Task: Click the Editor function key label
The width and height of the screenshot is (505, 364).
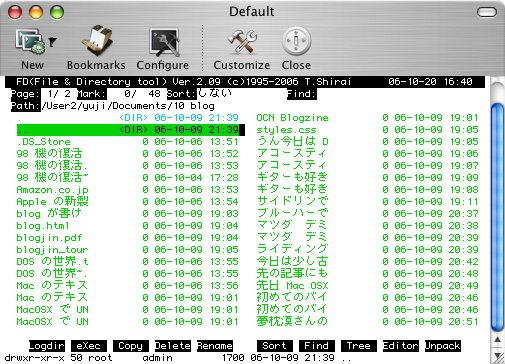Action: tap(401, 346)
